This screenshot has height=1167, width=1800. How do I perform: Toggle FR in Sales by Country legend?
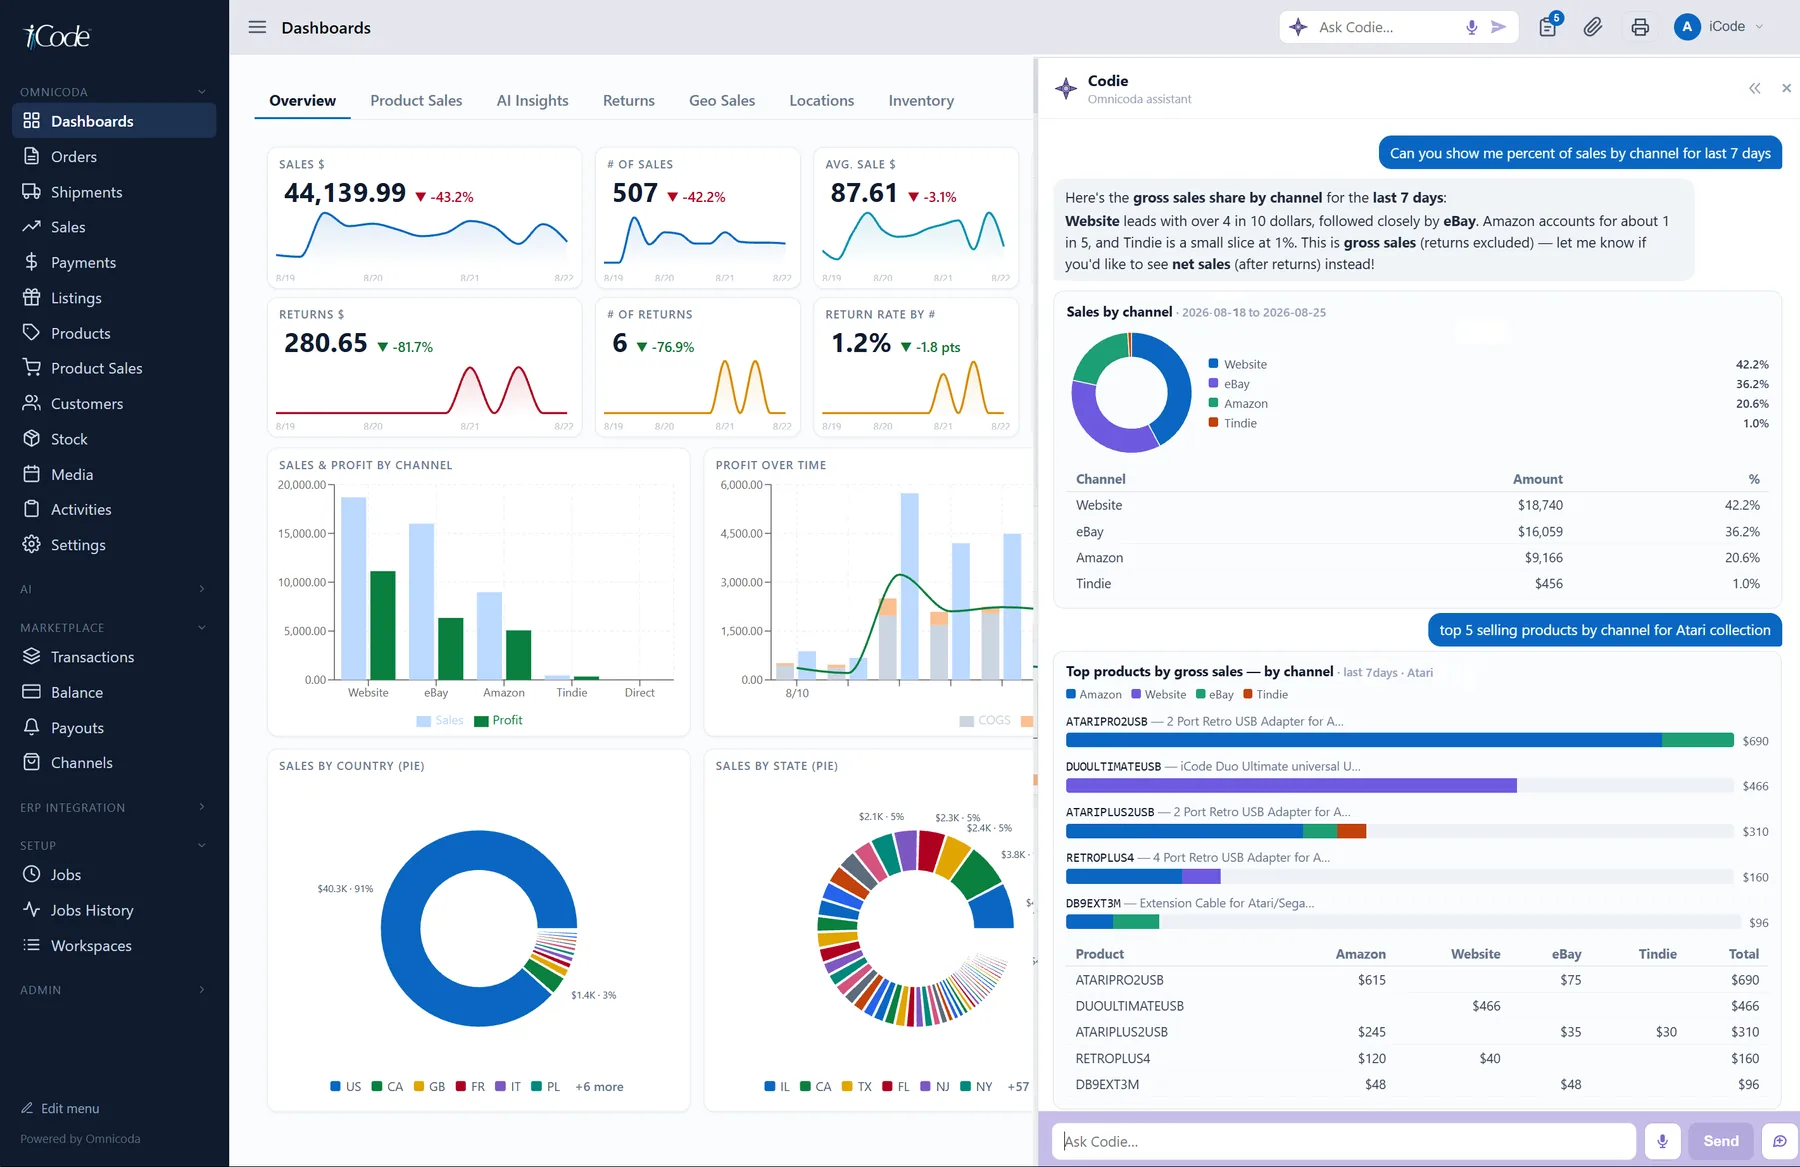[x=471, y=1087]
